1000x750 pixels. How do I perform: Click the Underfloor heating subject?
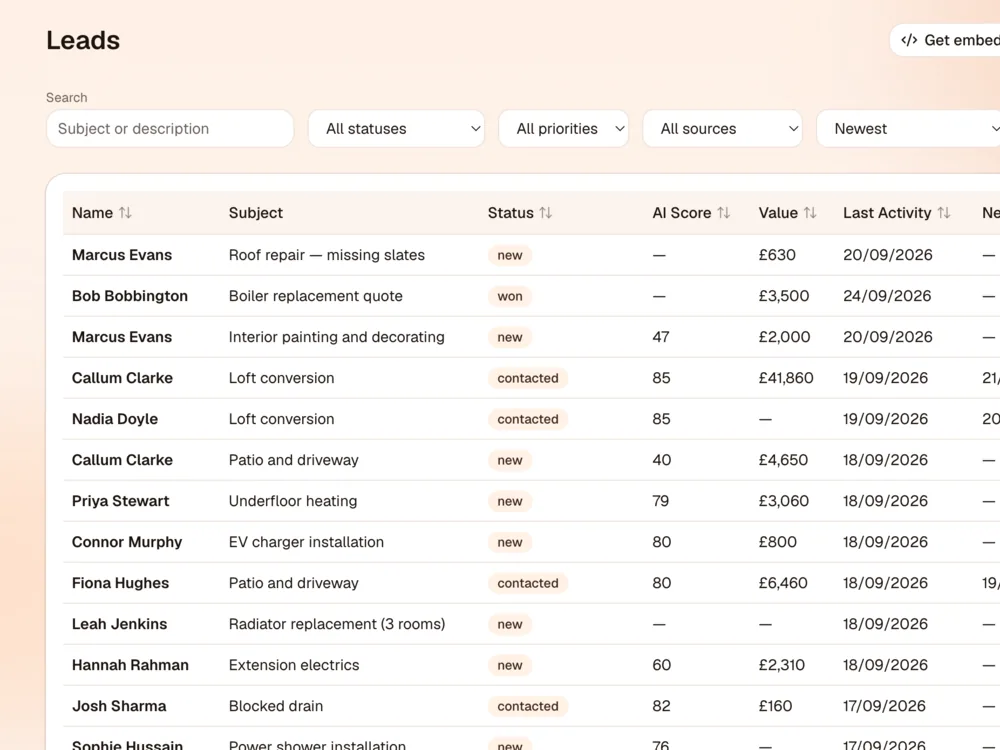(x=293, y=501)
